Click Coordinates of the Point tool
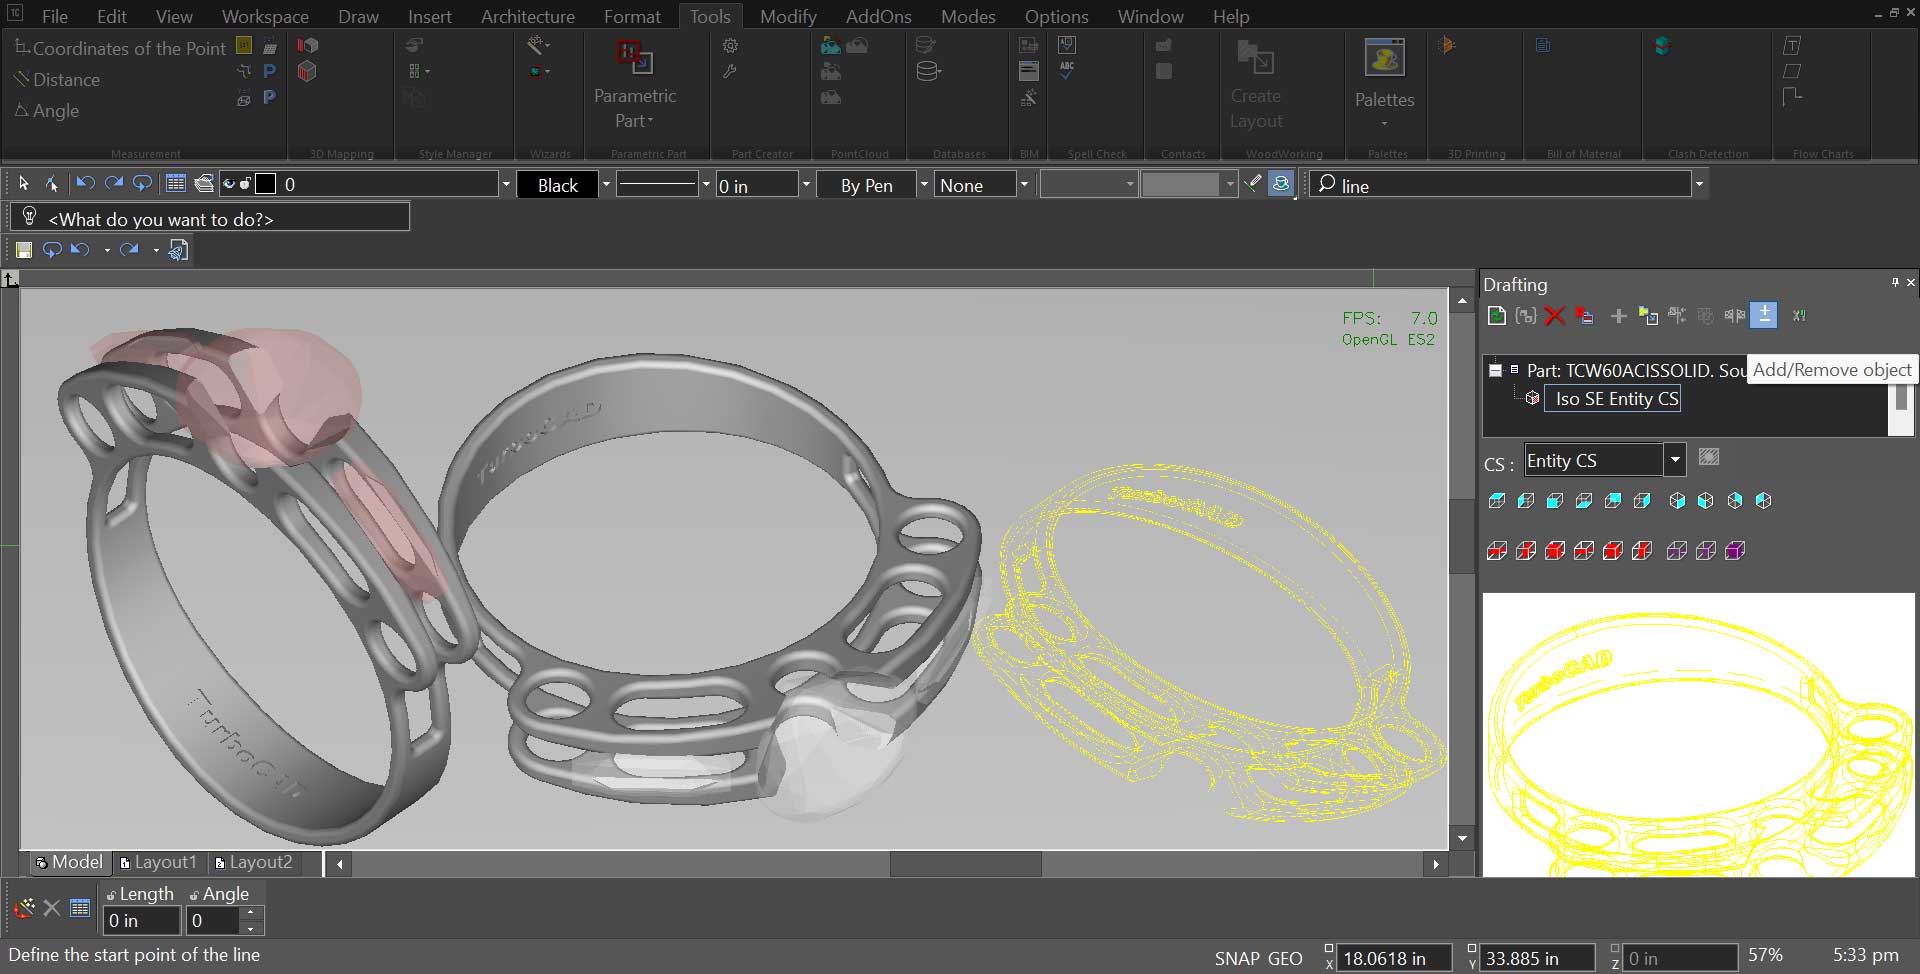 pos(120,48)
